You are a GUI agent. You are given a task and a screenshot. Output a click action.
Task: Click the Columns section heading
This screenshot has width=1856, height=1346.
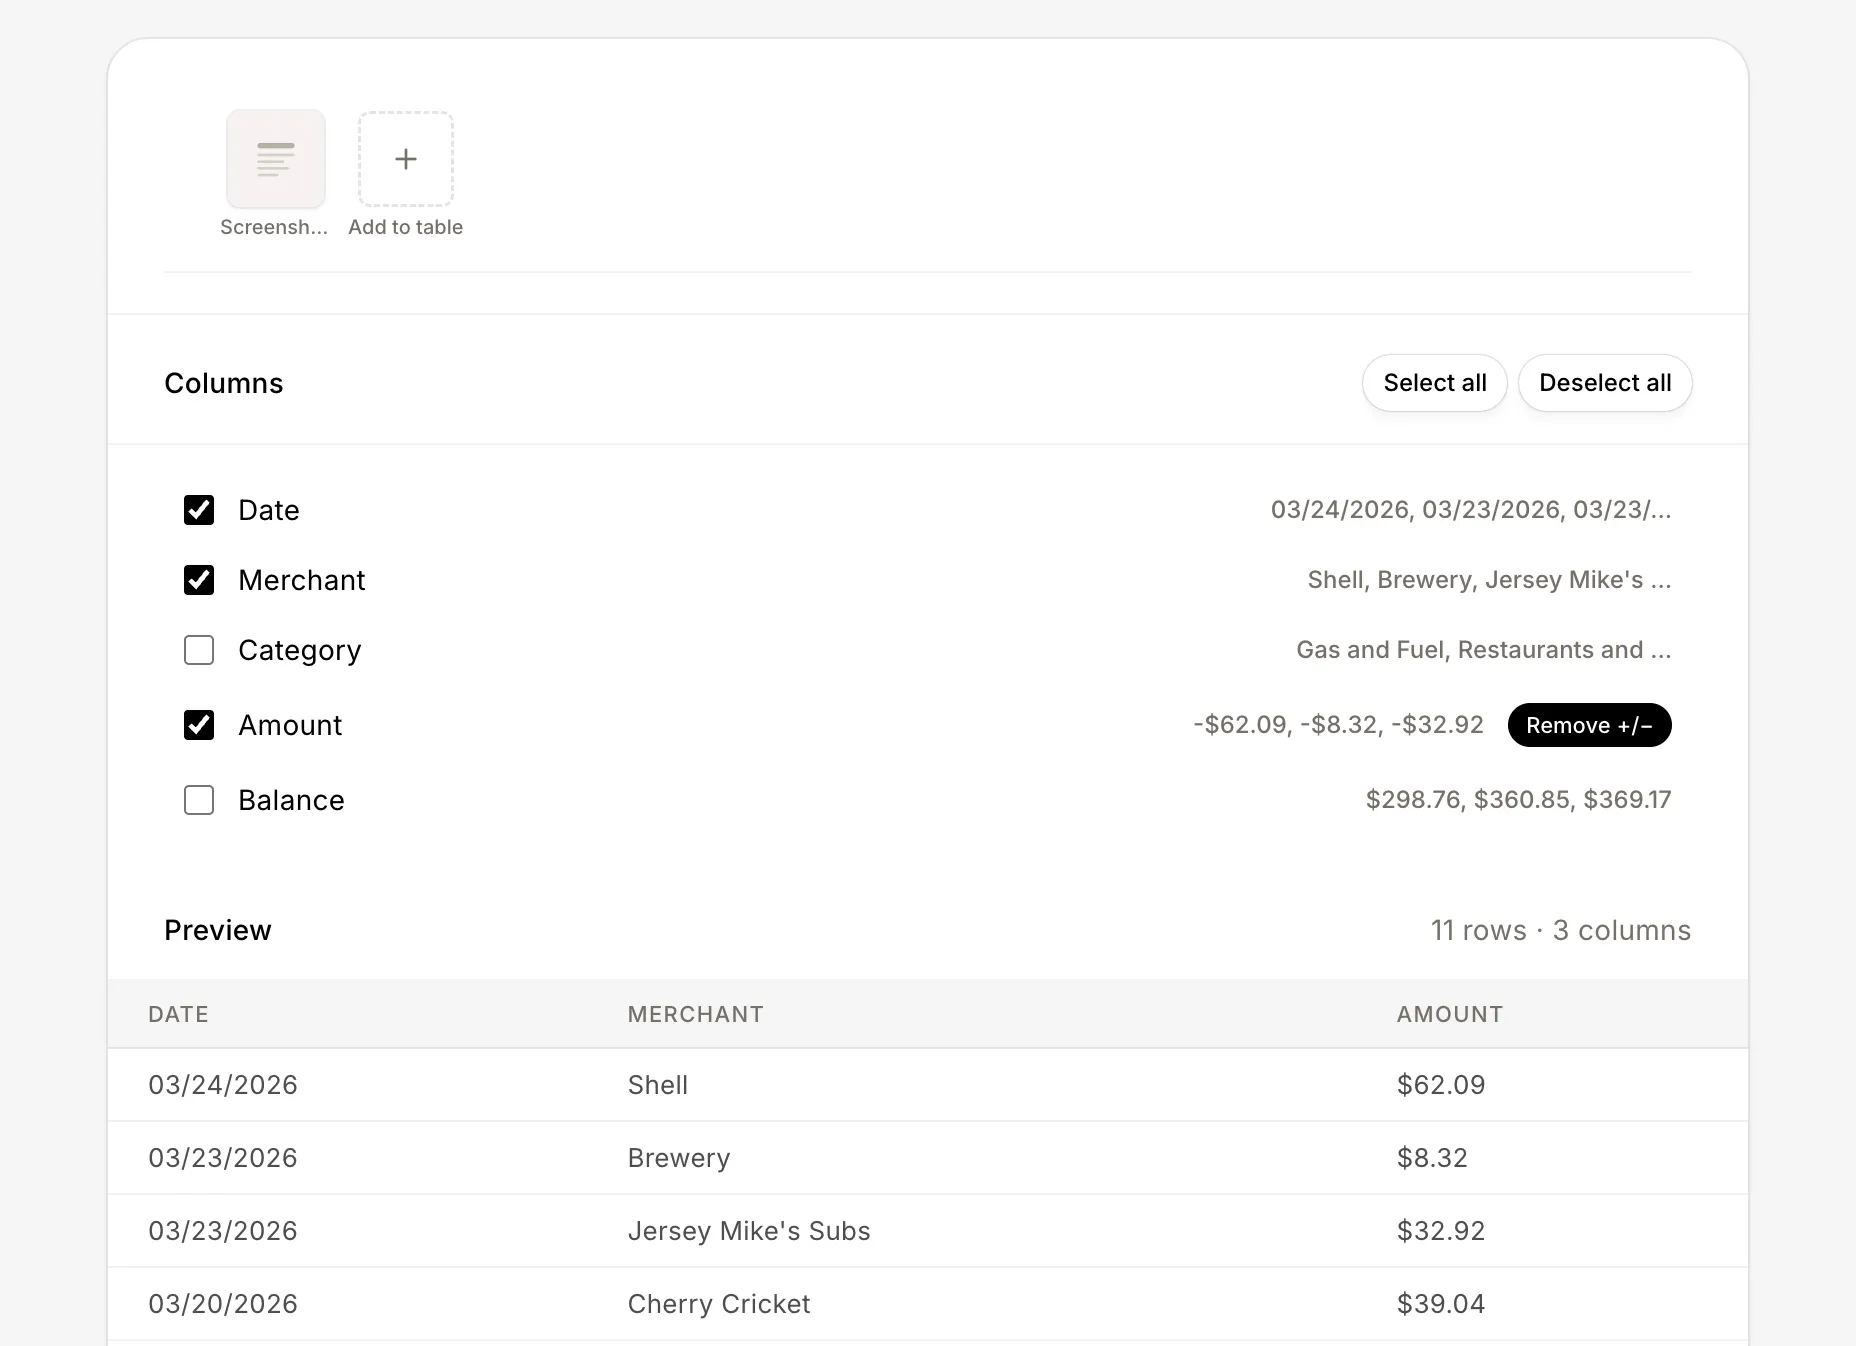[224, 383]
